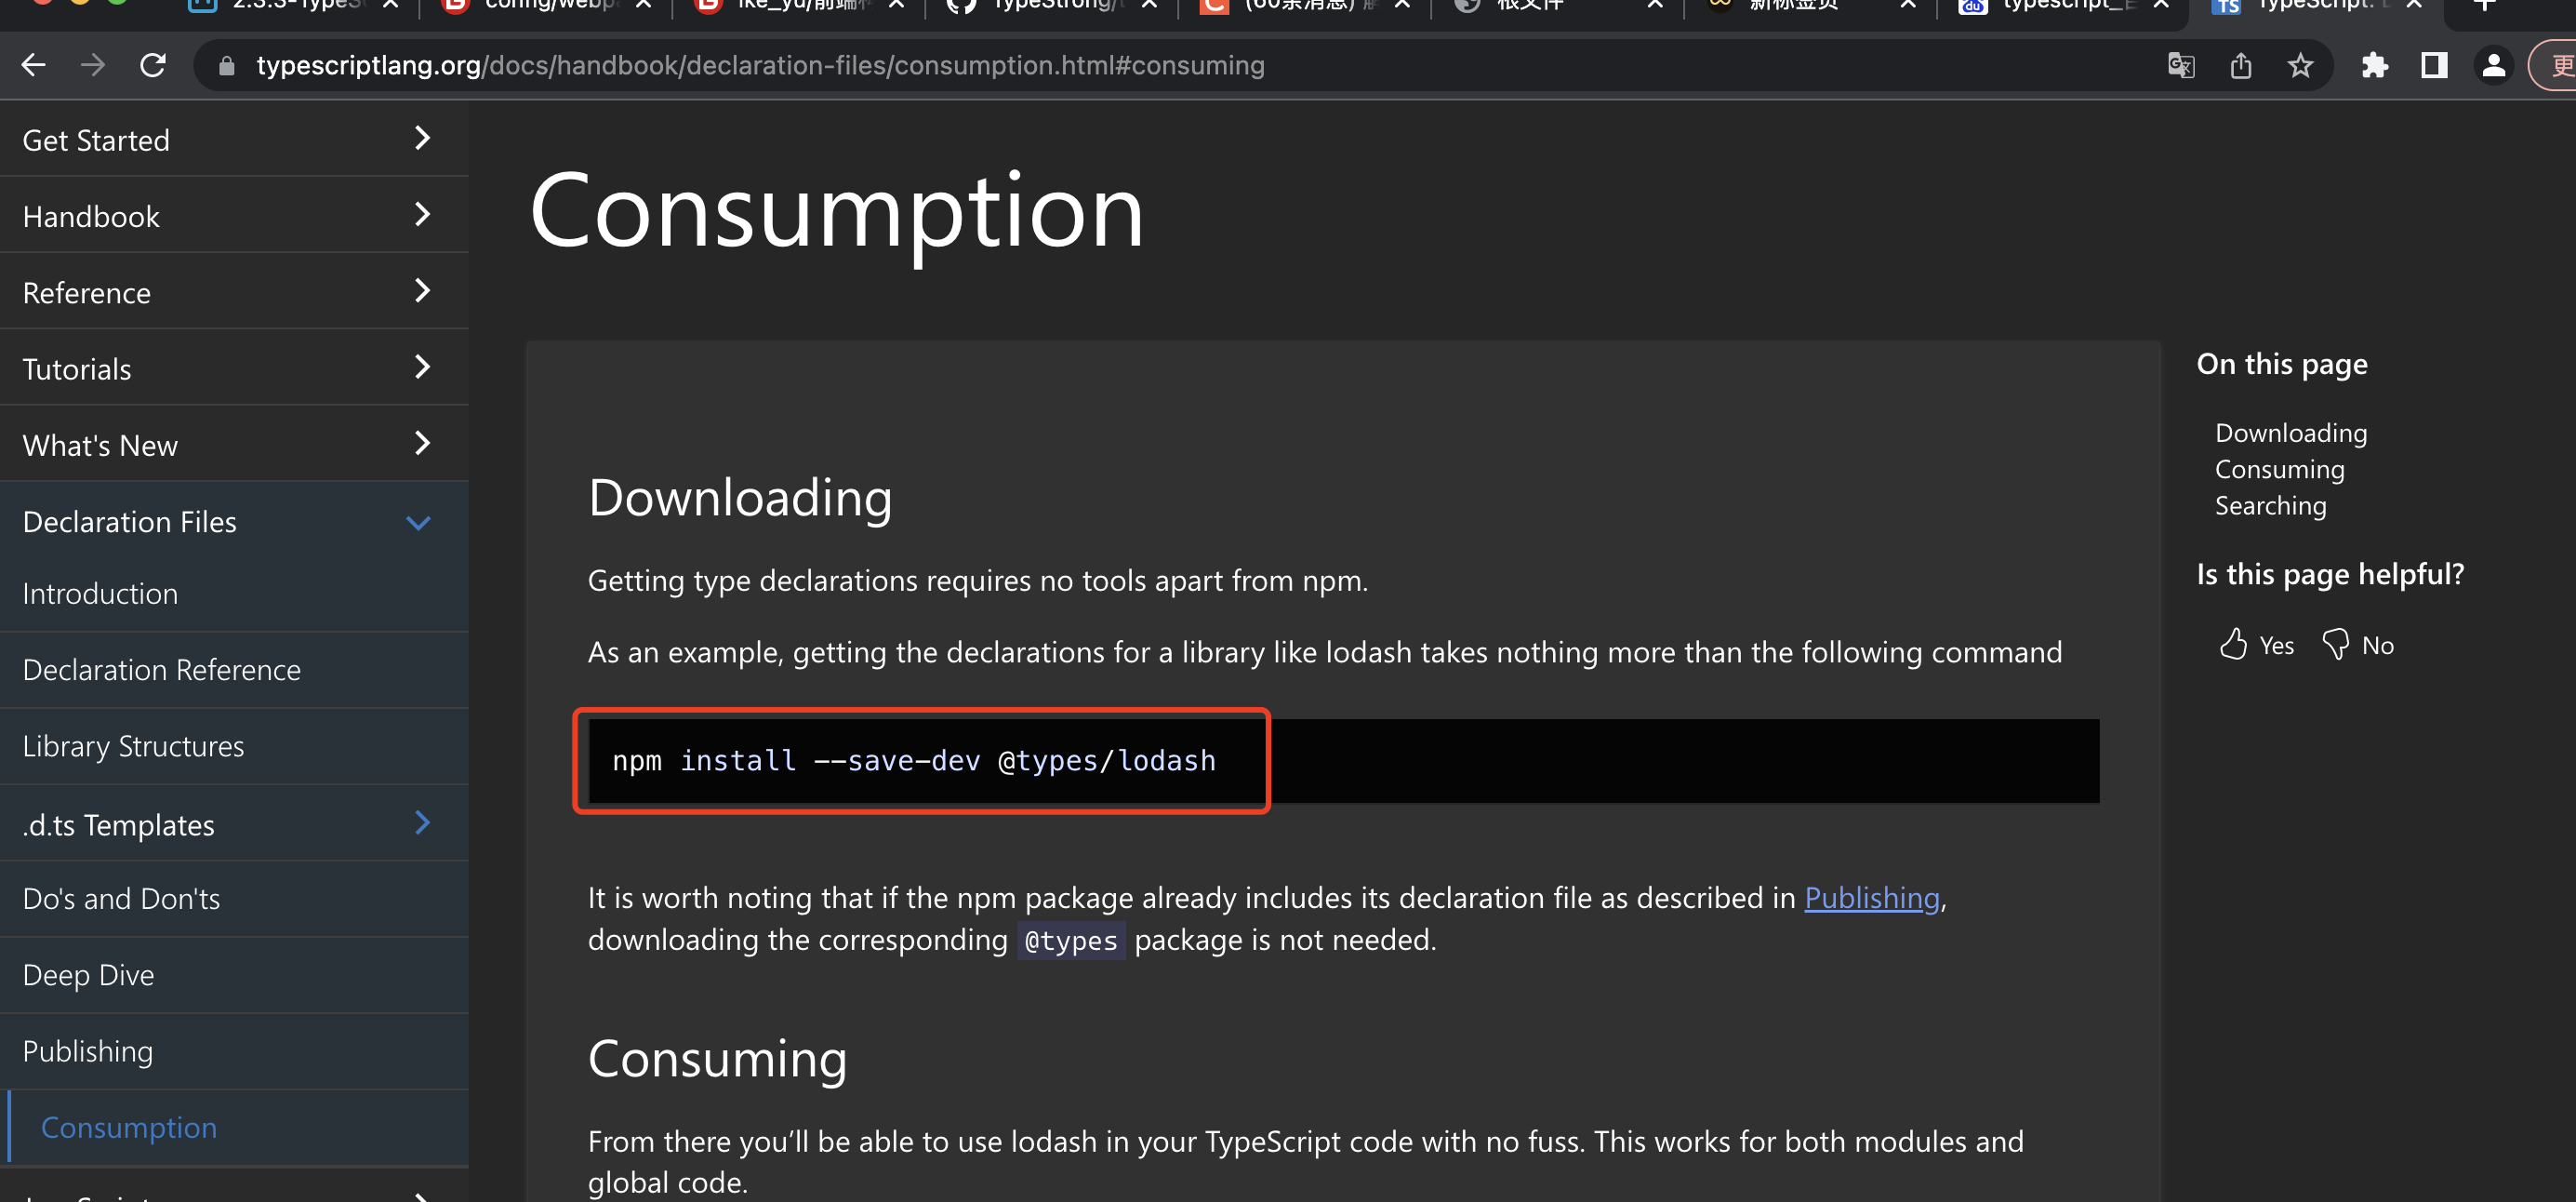Jump to Searching in page outline

(x=2270, y=506)
